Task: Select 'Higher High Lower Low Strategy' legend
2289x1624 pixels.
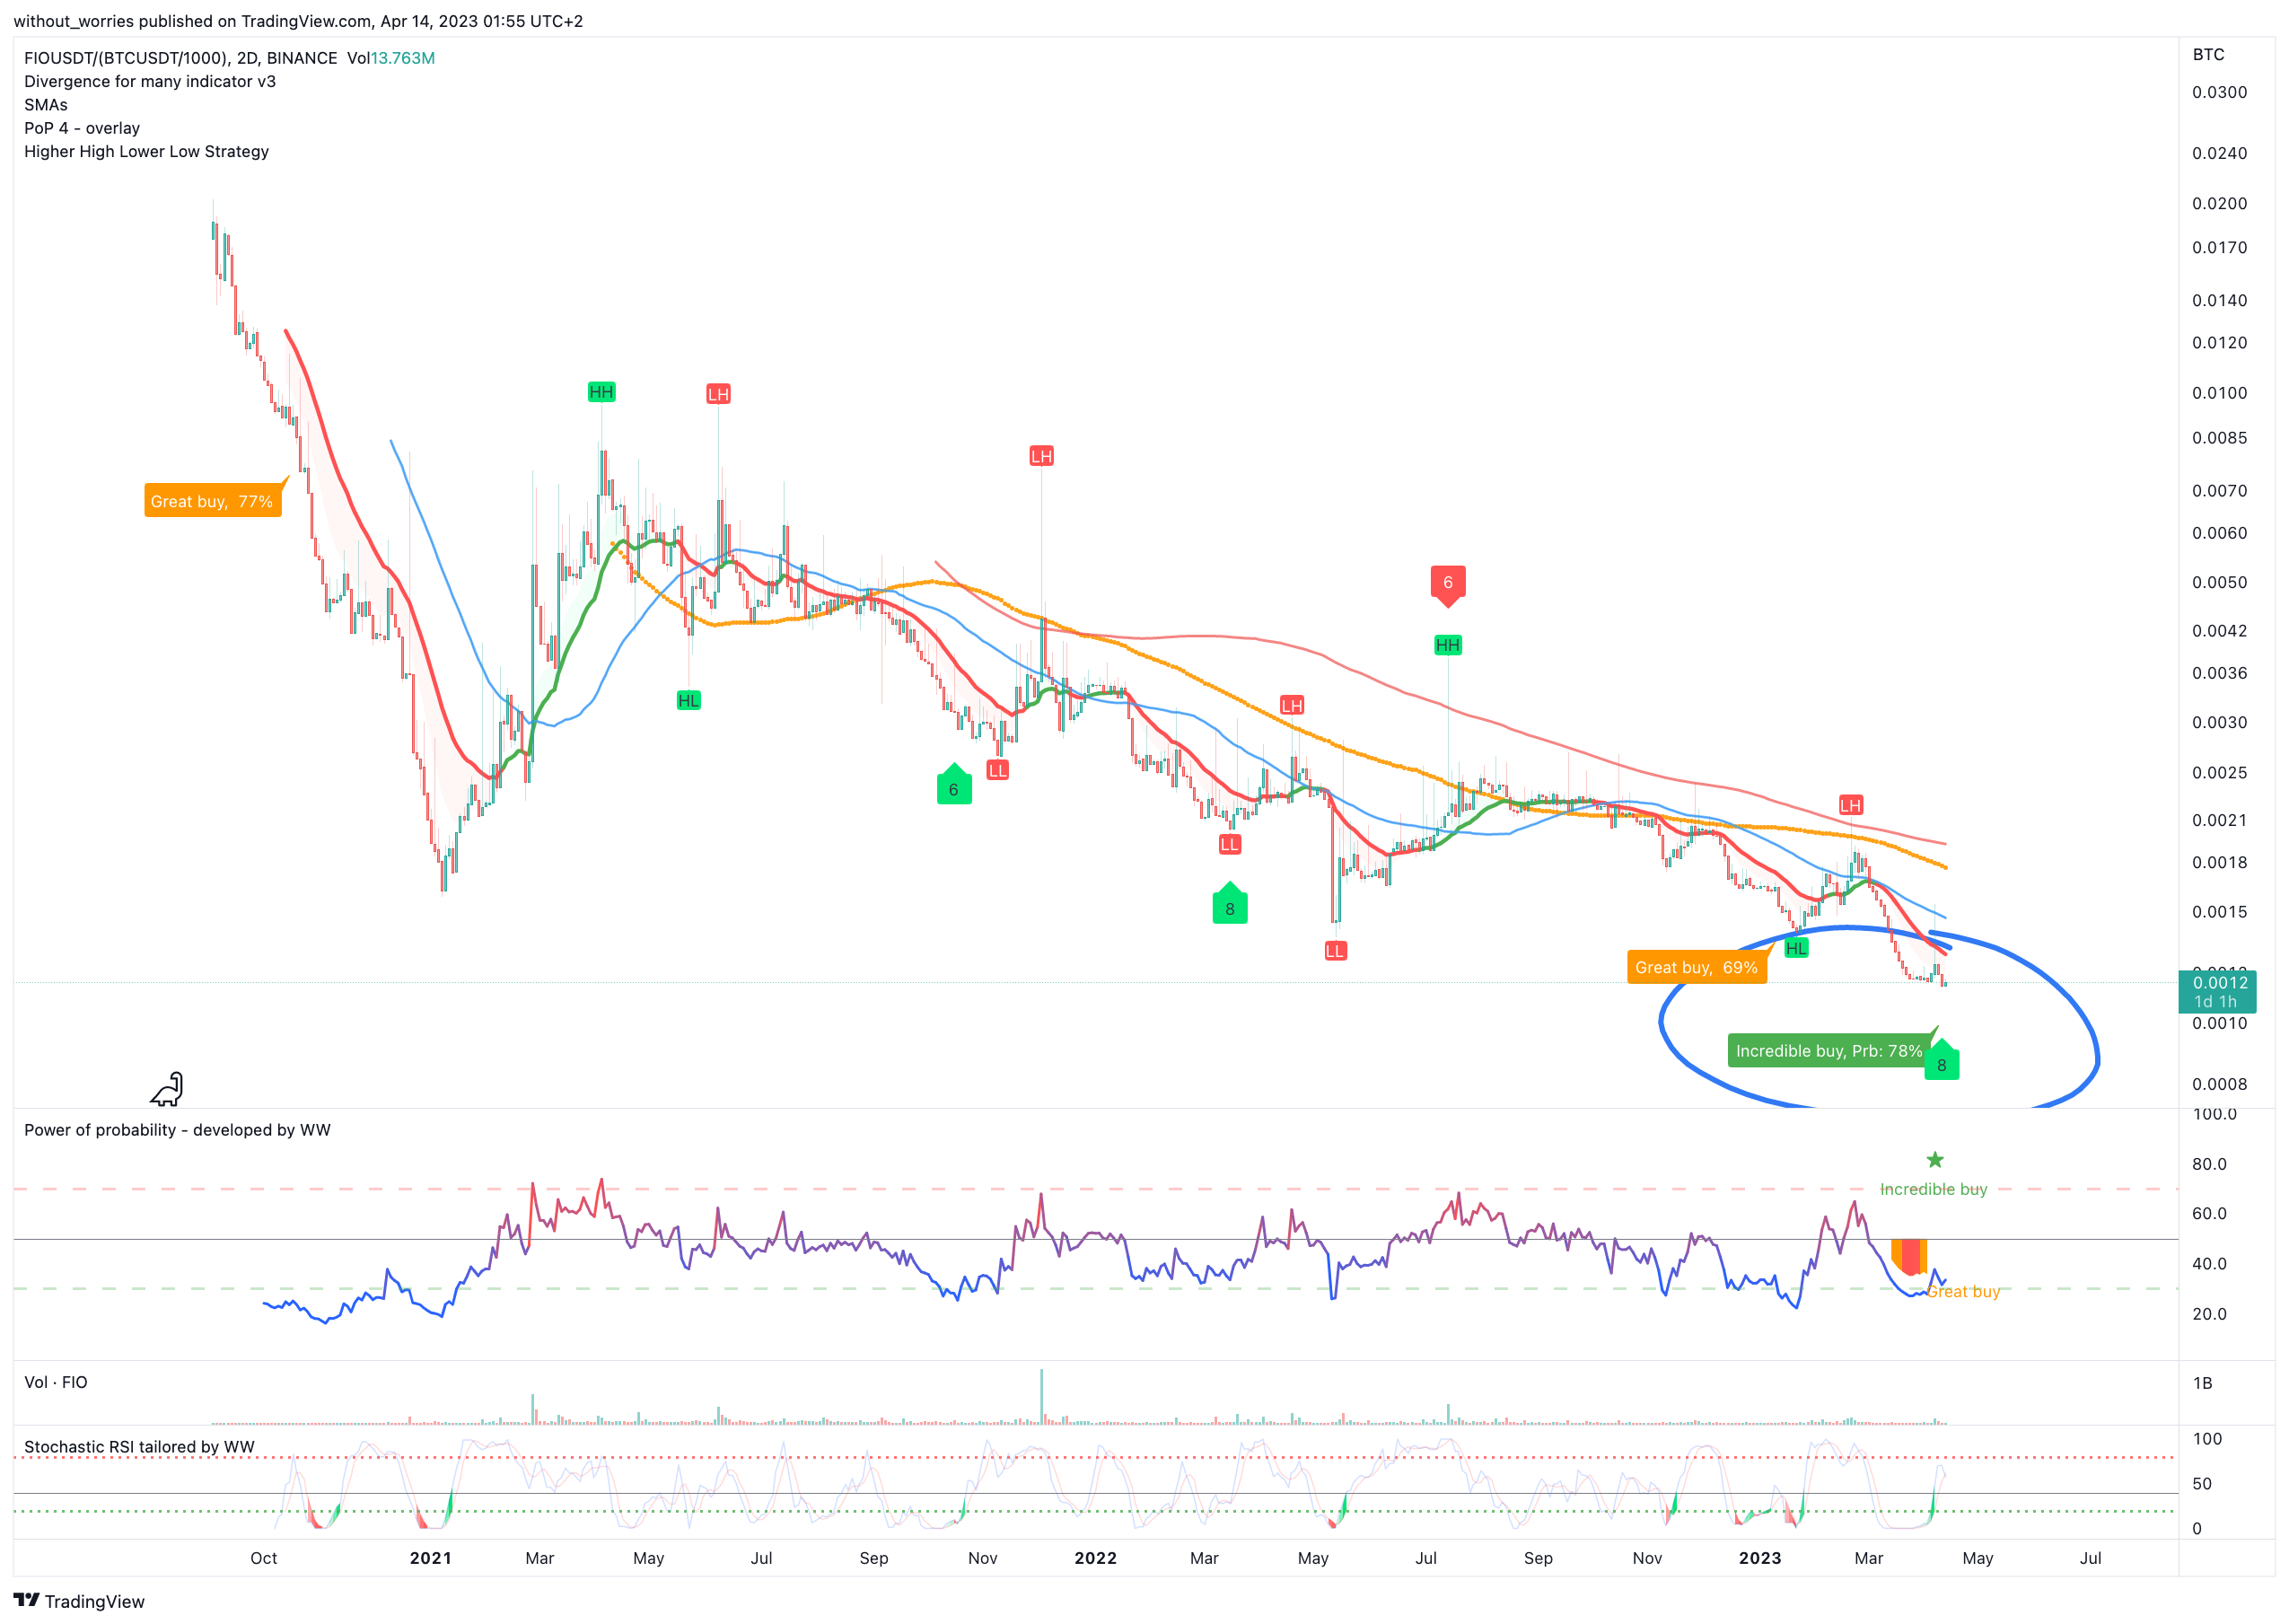Action: click(x=147, y=152)
